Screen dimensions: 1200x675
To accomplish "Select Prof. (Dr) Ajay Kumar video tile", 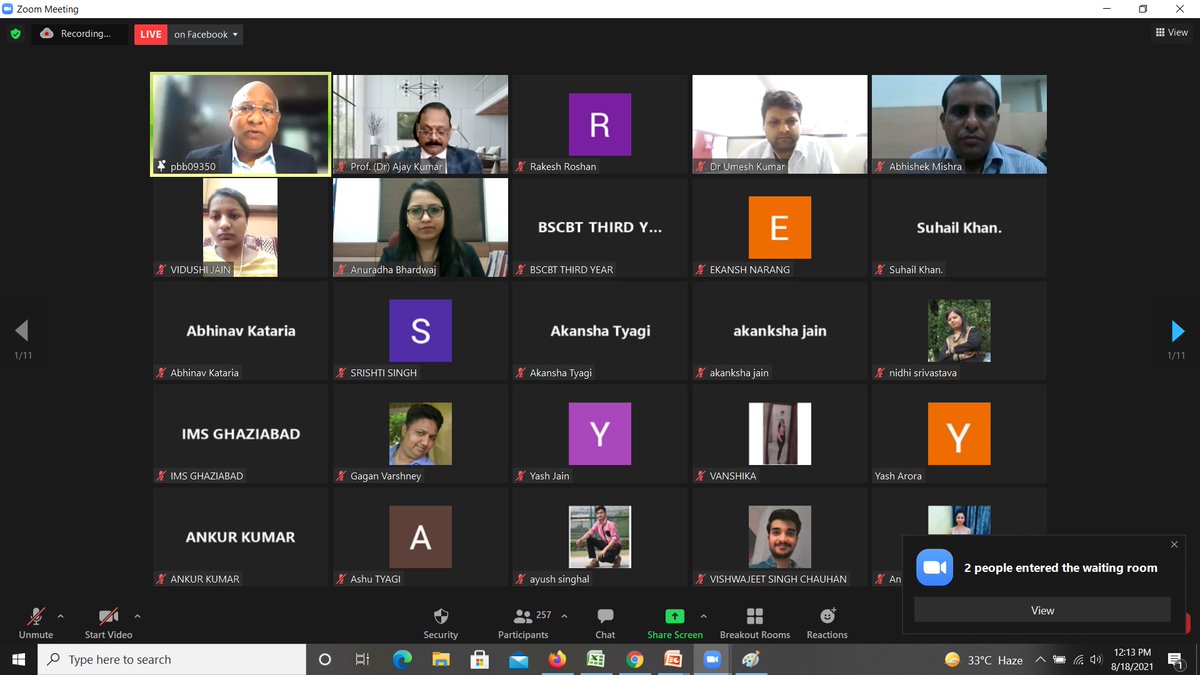I will click(x=420, y=124).
